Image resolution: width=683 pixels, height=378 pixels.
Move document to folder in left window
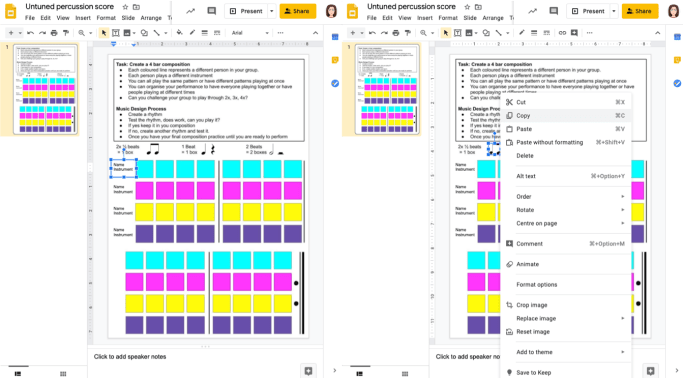136,7
